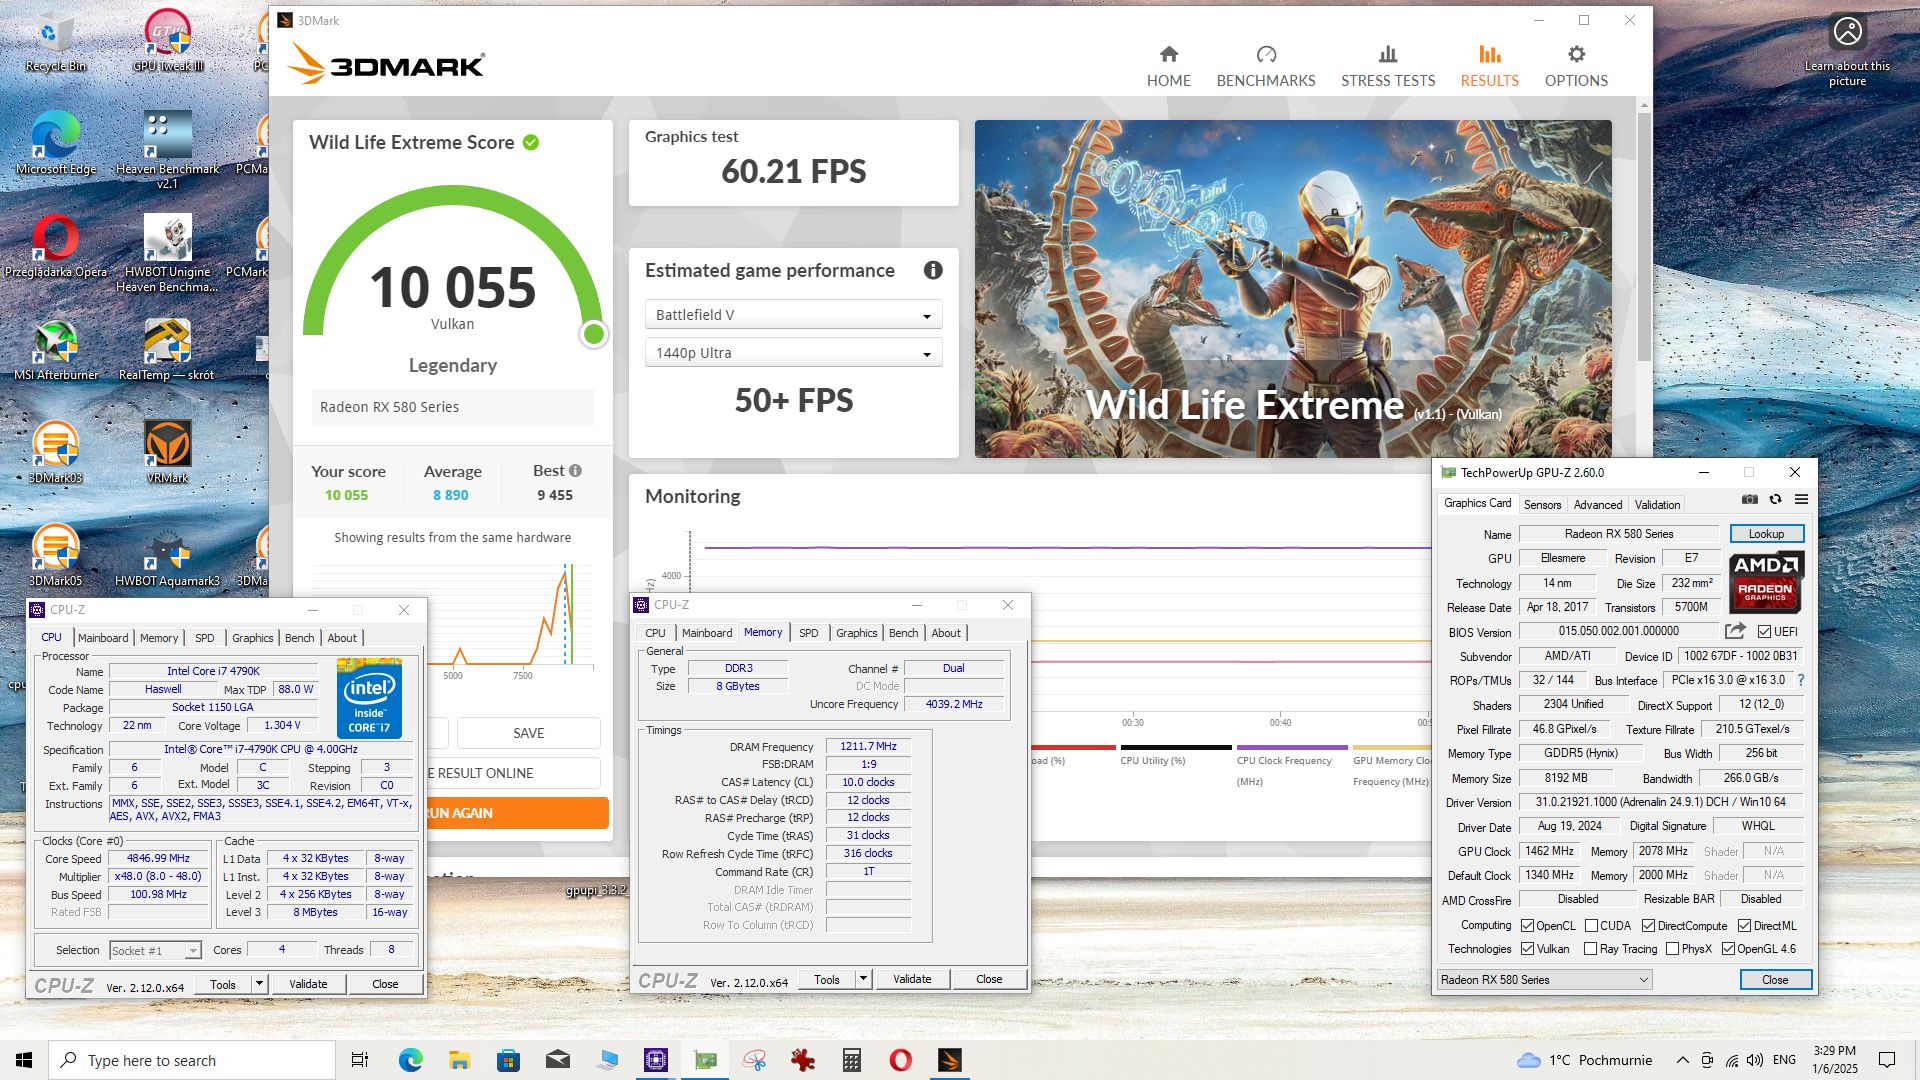Screen dimensions: 1920x1080
Task: Open the Recycle Bin desktop icon
Action: [55, 43]
